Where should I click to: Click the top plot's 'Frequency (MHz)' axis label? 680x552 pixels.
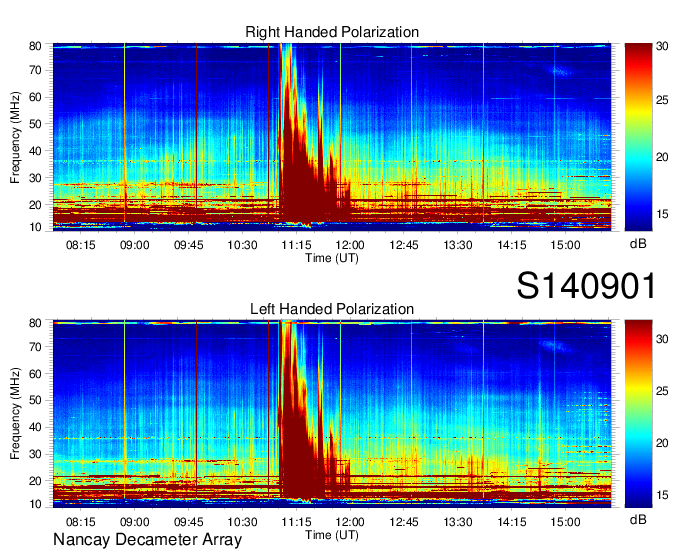pos(15,137)
